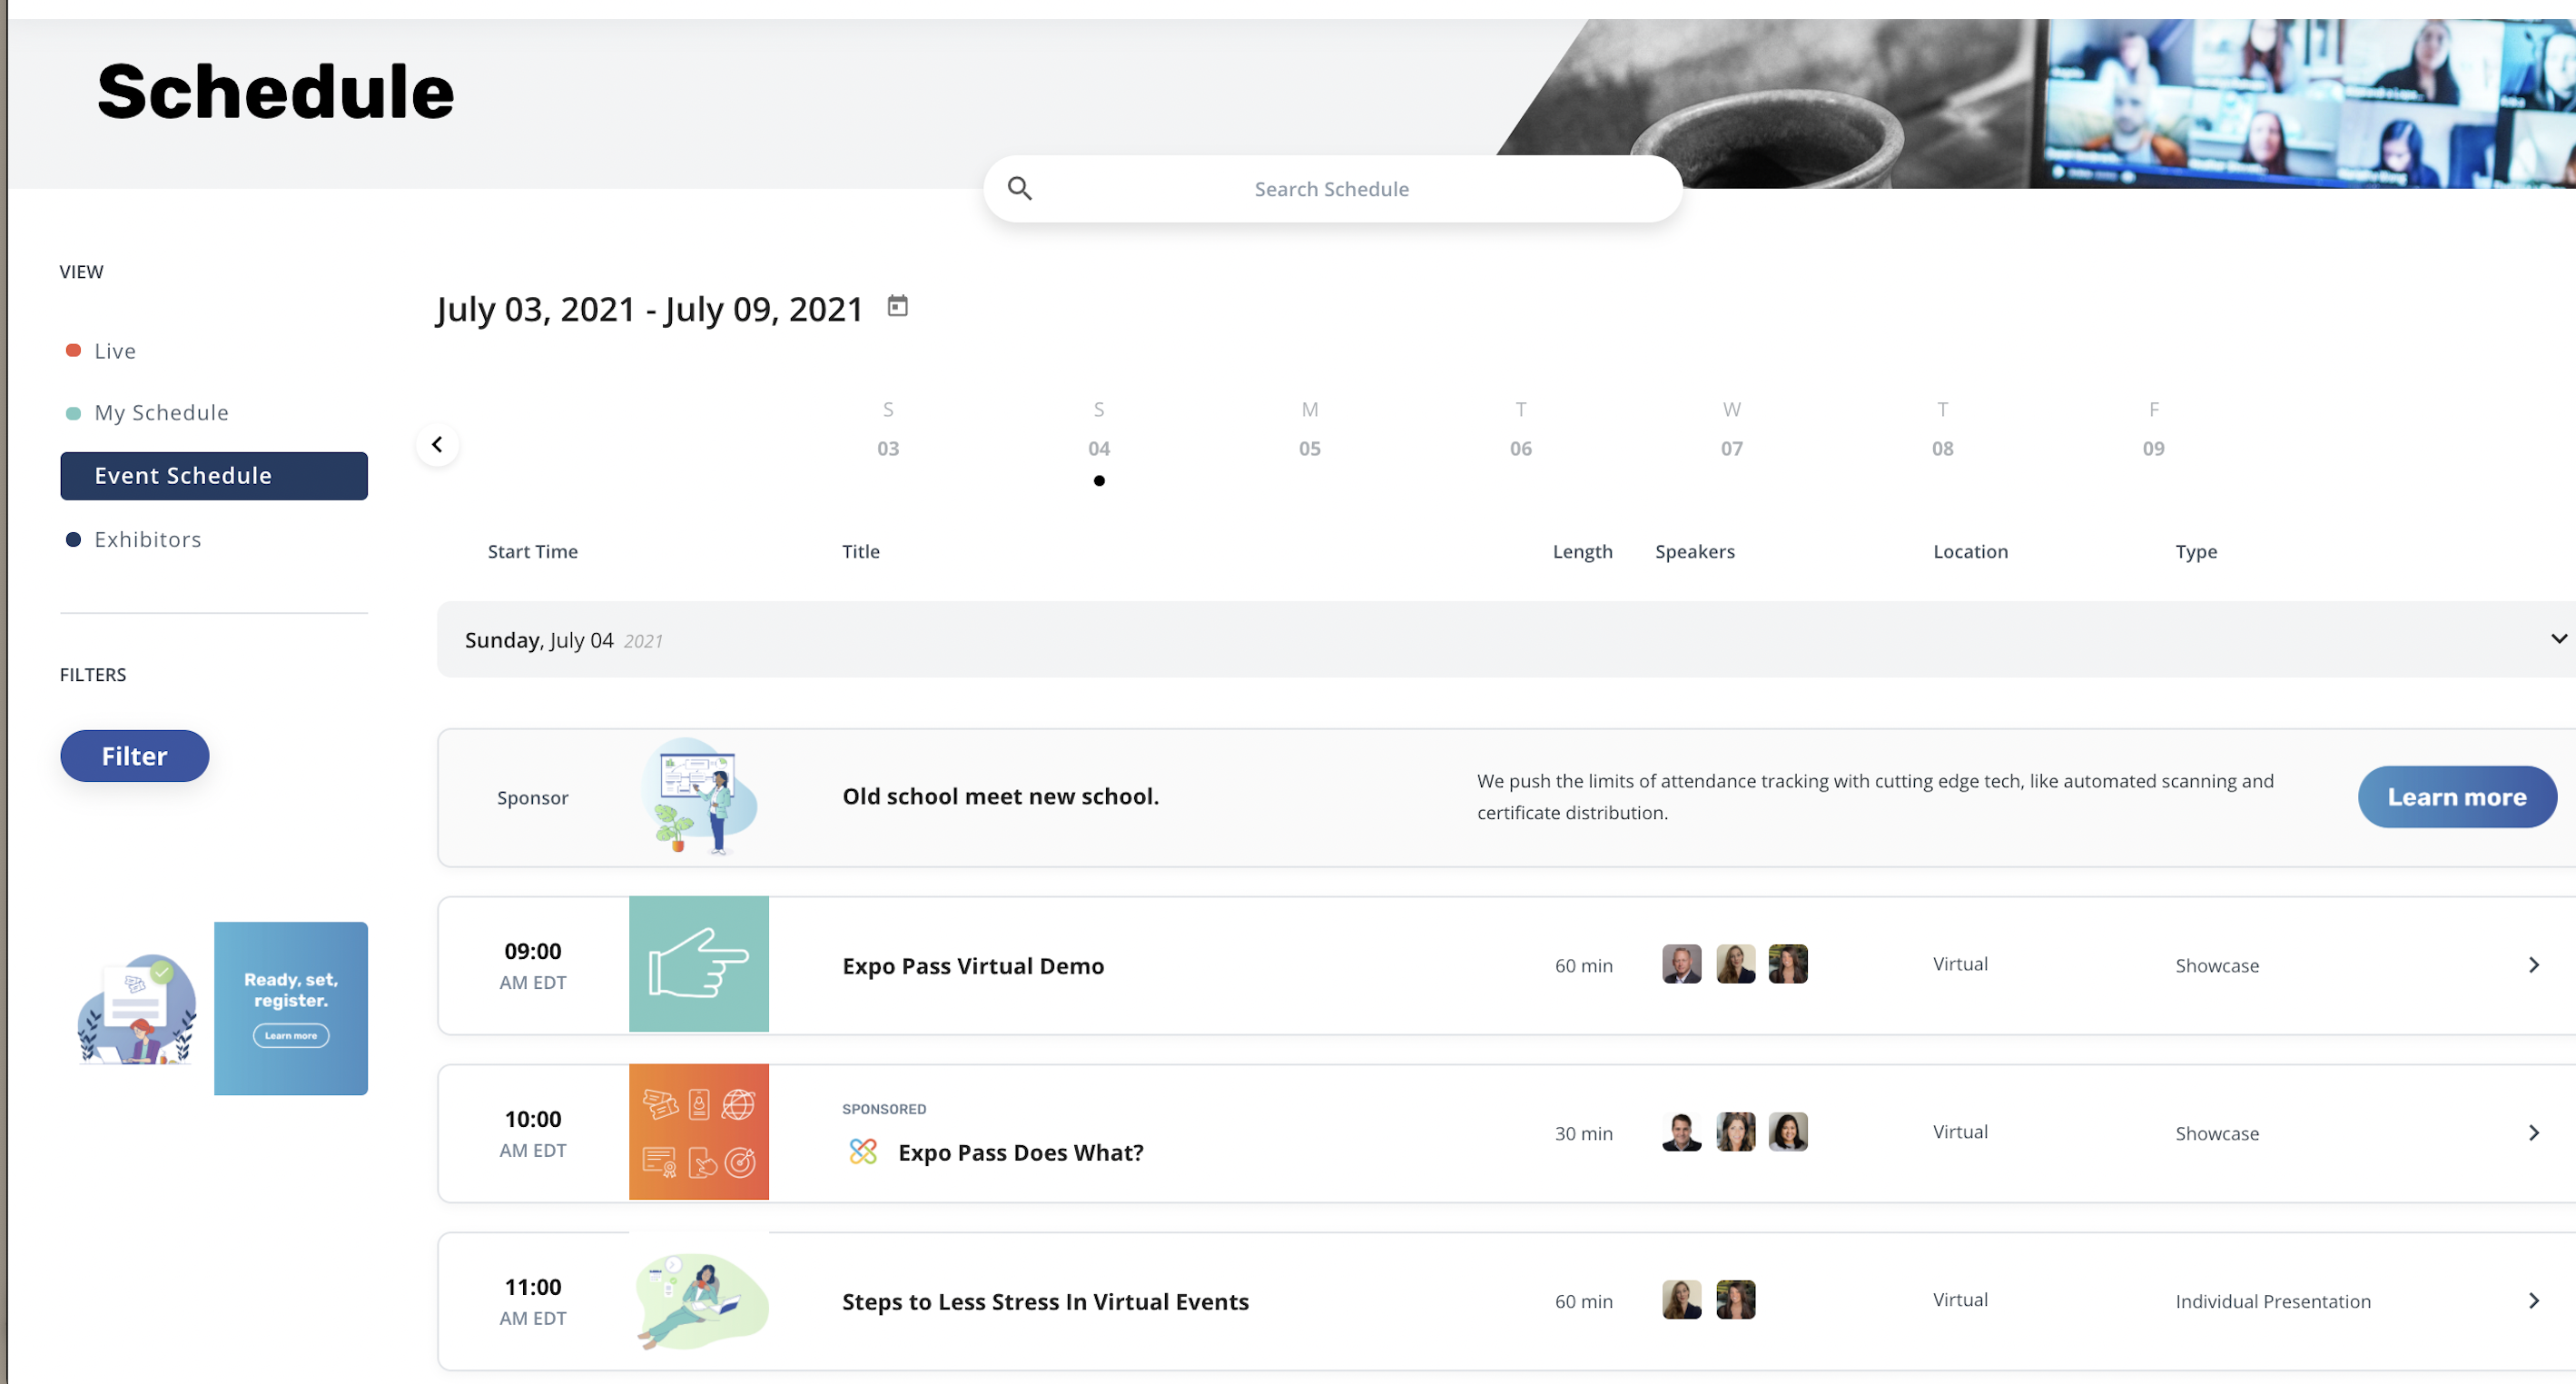Select the My Schedule view

(x=160, y=413)
